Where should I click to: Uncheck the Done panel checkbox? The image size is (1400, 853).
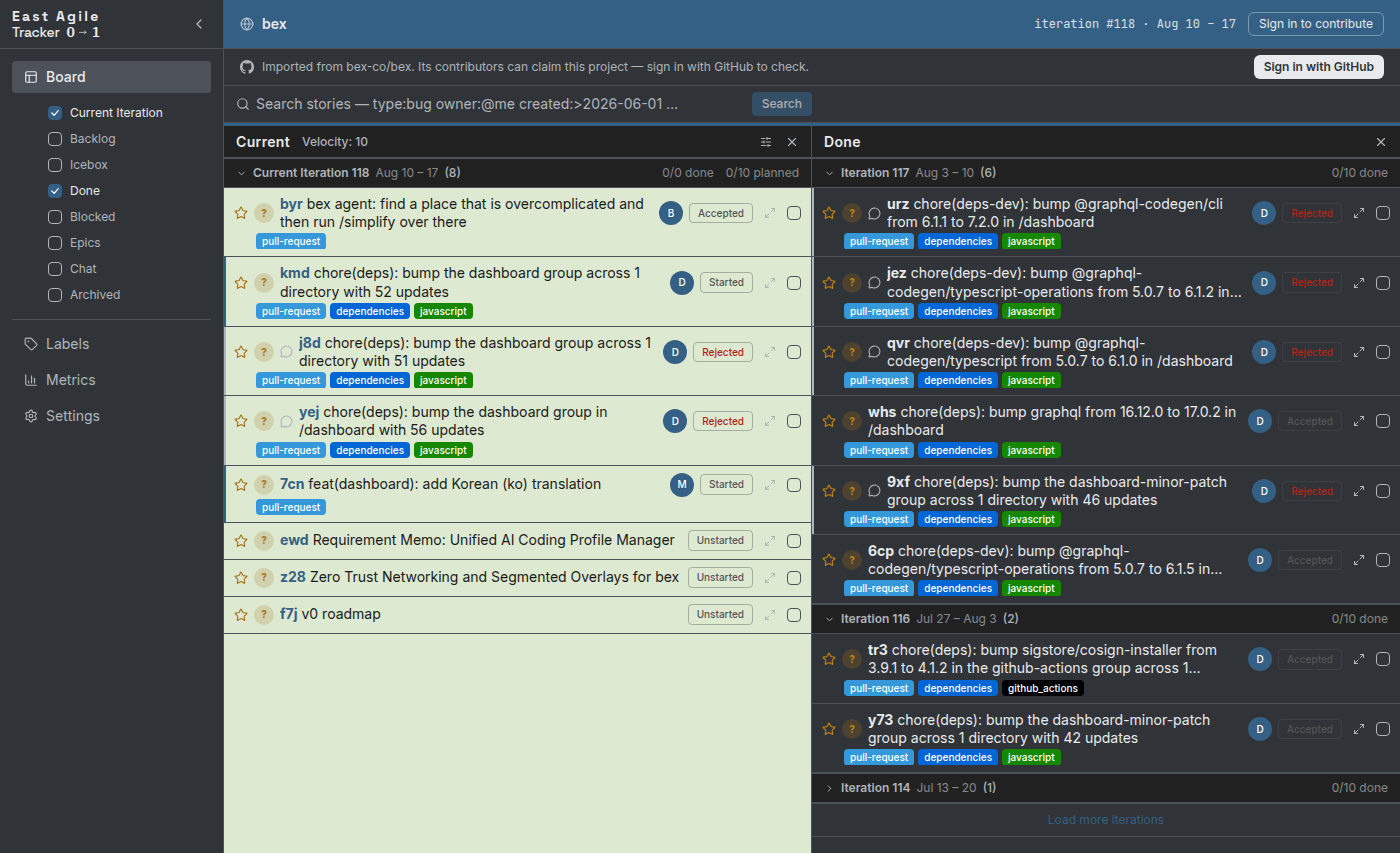coord(55,191)
